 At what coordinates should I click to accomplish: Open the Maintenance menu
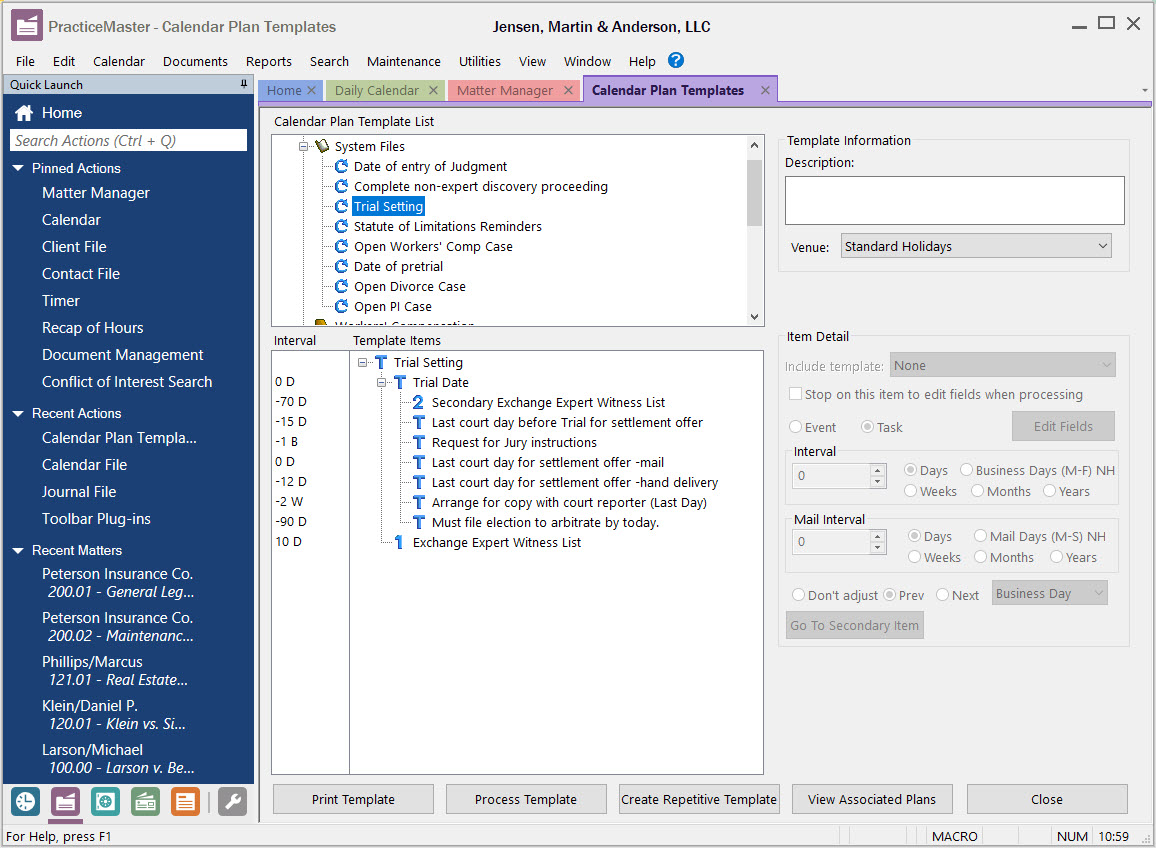[403, 61]
